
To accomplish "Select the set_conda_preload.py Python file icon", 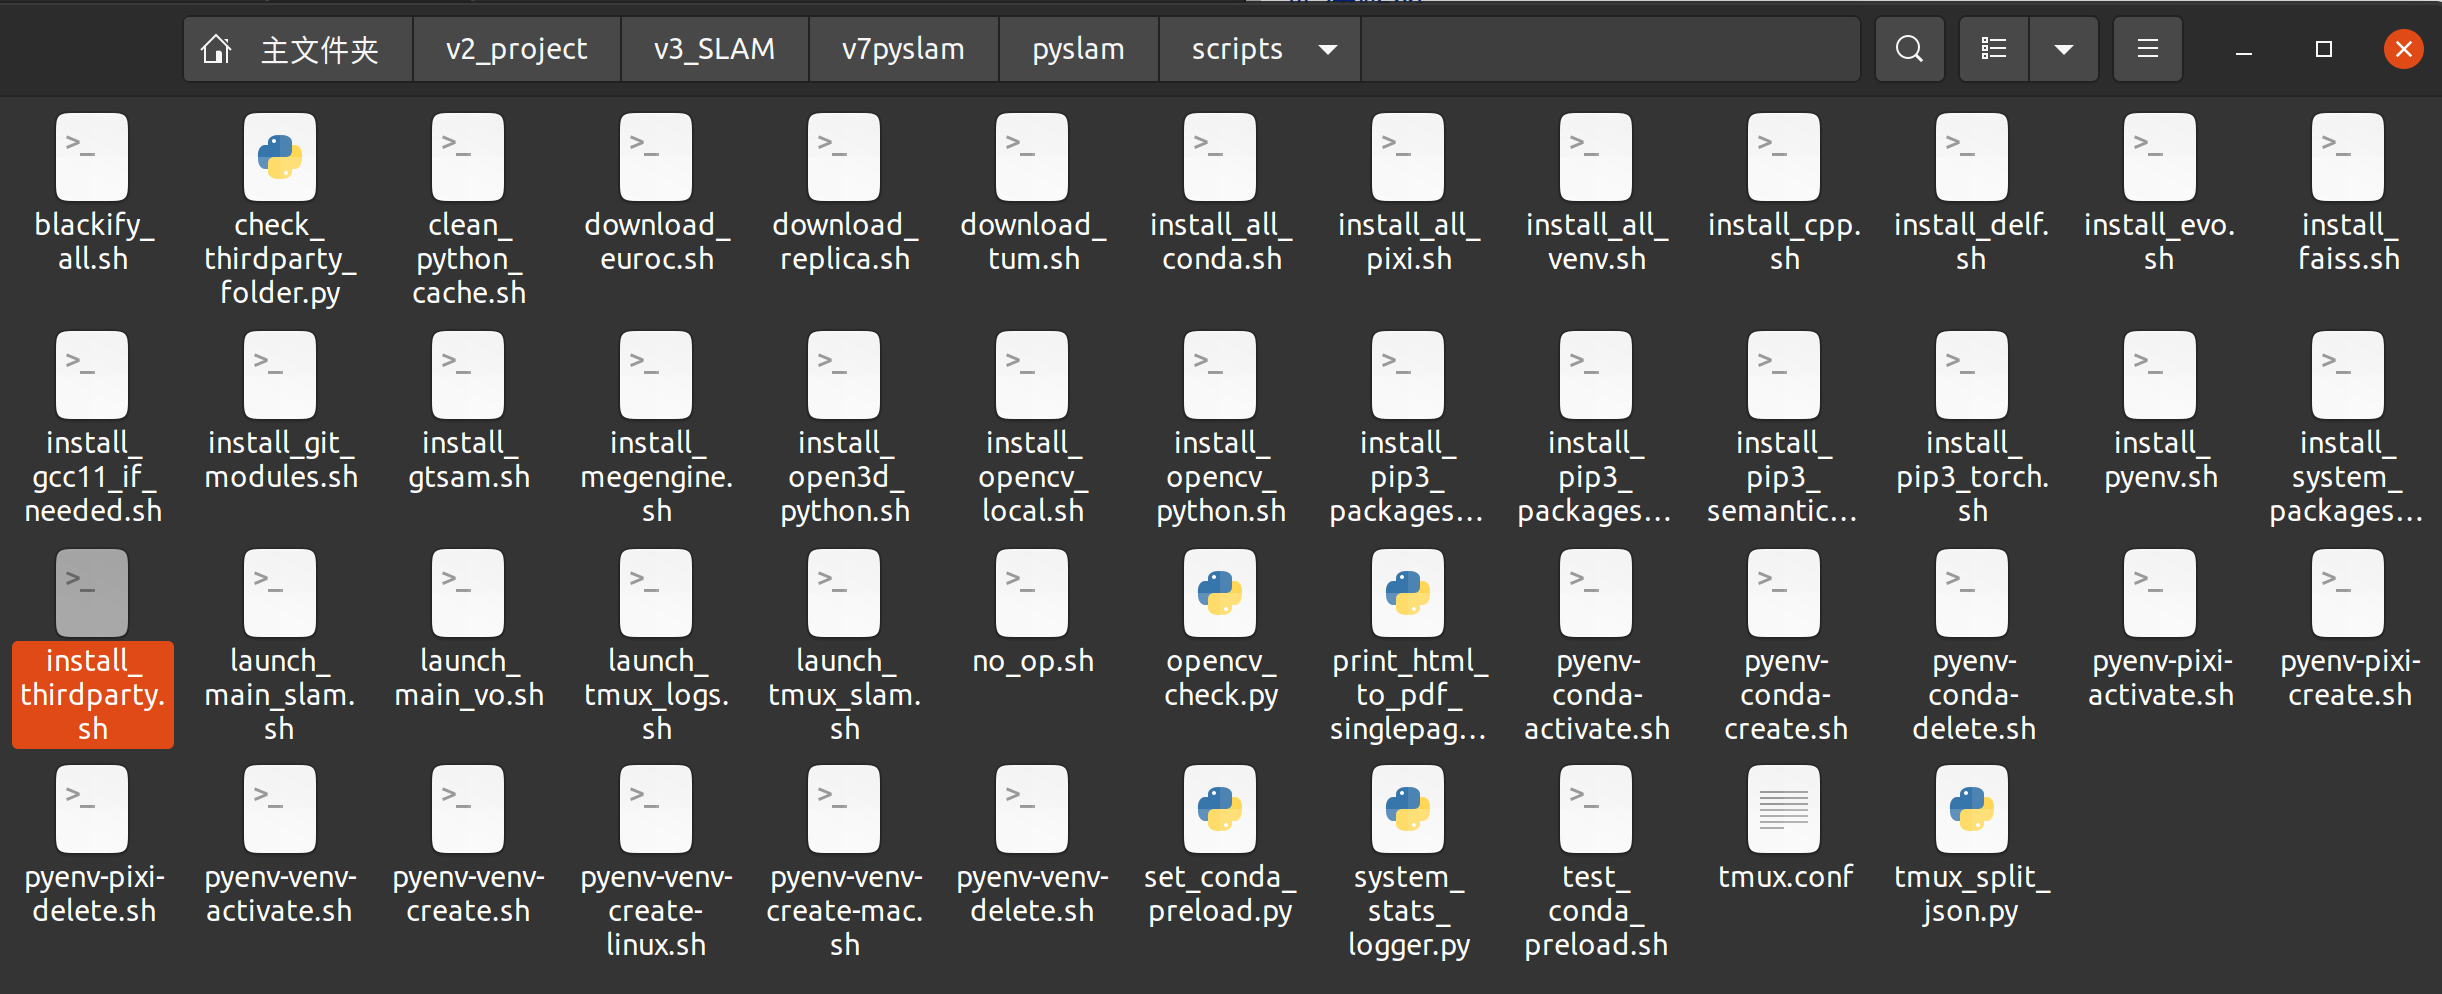I will coord(1220,809).
